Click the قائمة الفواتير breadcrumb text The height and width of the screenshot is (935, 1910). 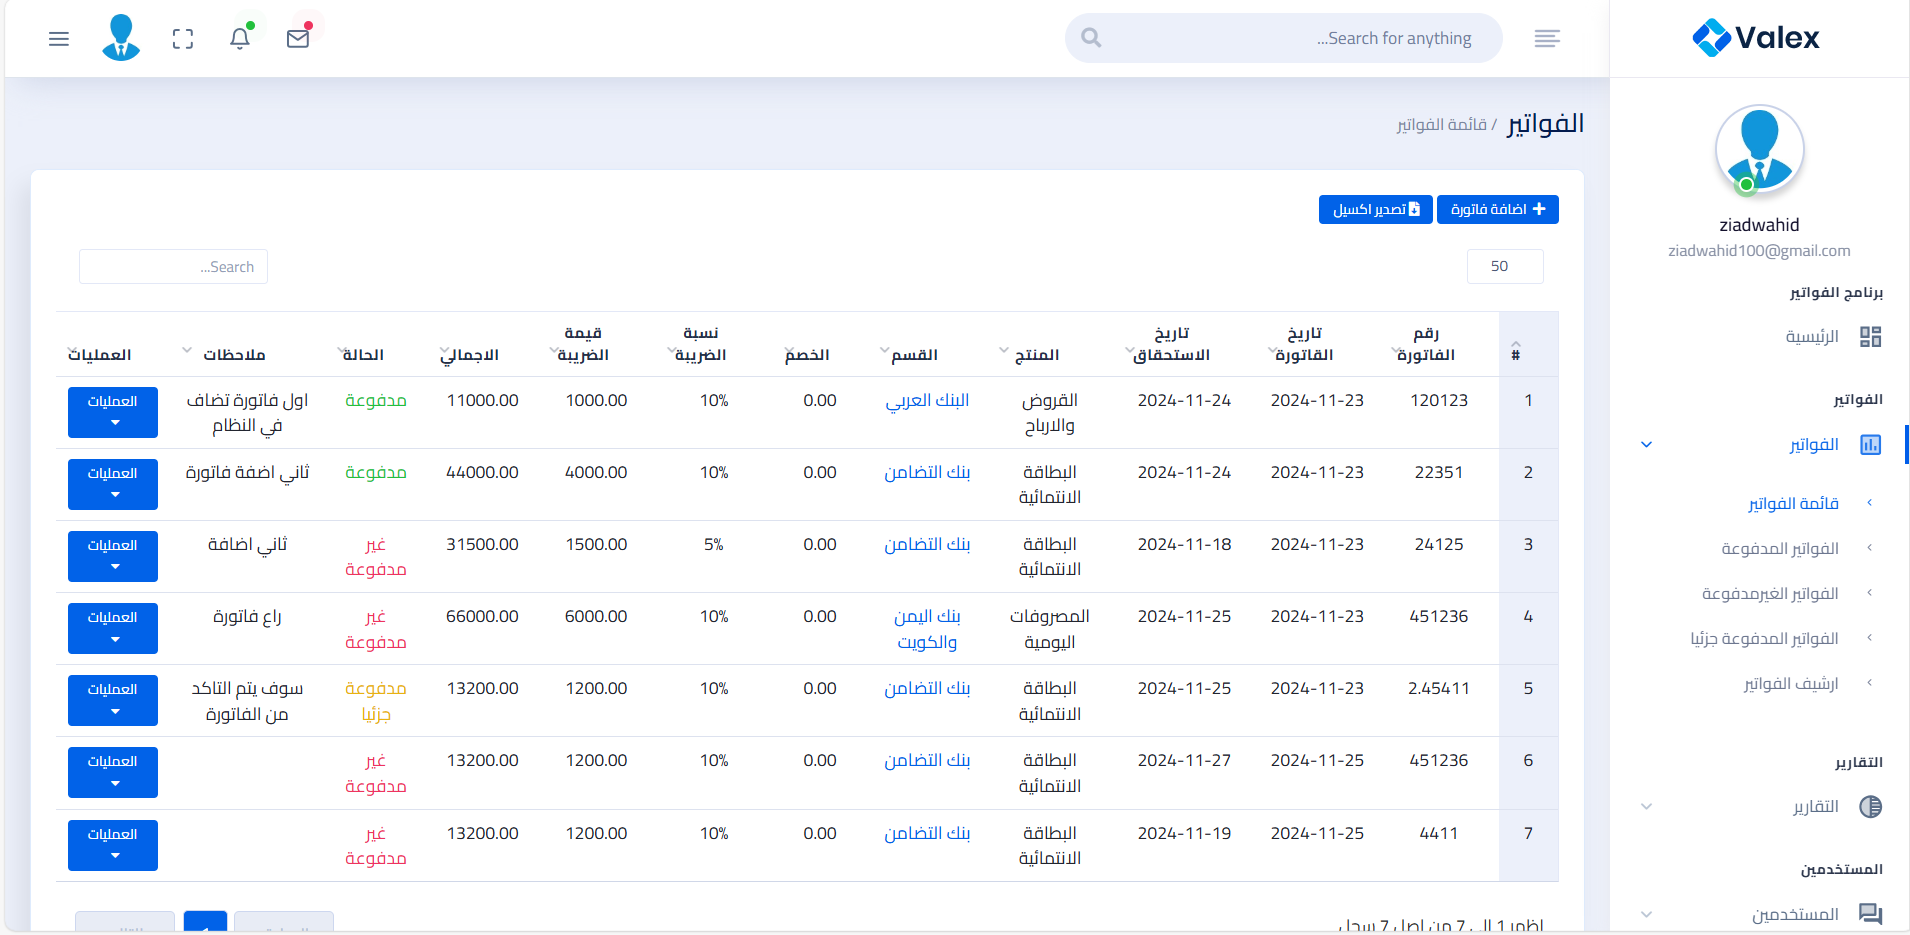(1441, 125)
